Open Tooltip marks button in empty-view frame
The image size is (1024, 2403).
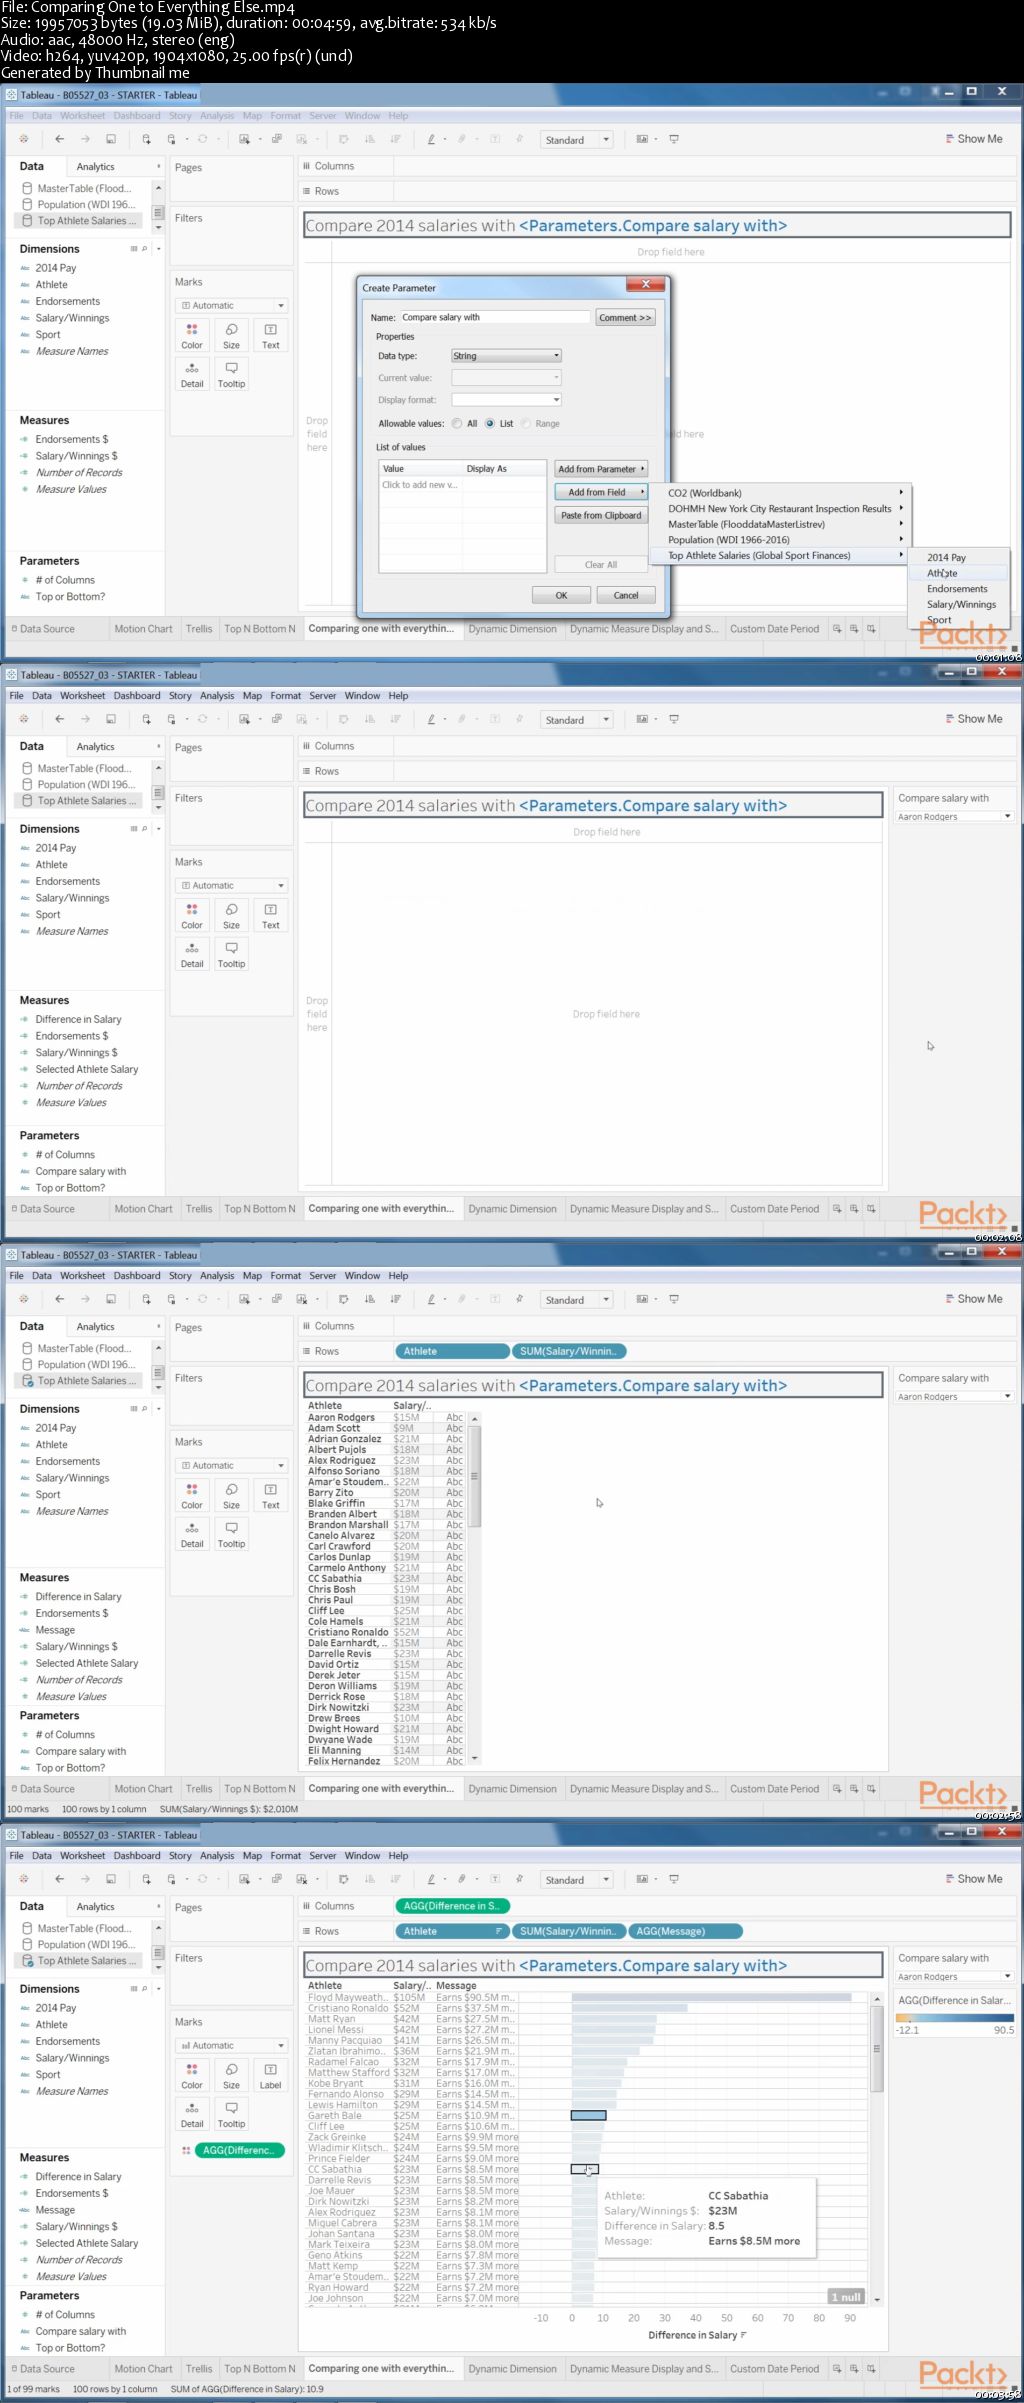click(x=231, y=954)
